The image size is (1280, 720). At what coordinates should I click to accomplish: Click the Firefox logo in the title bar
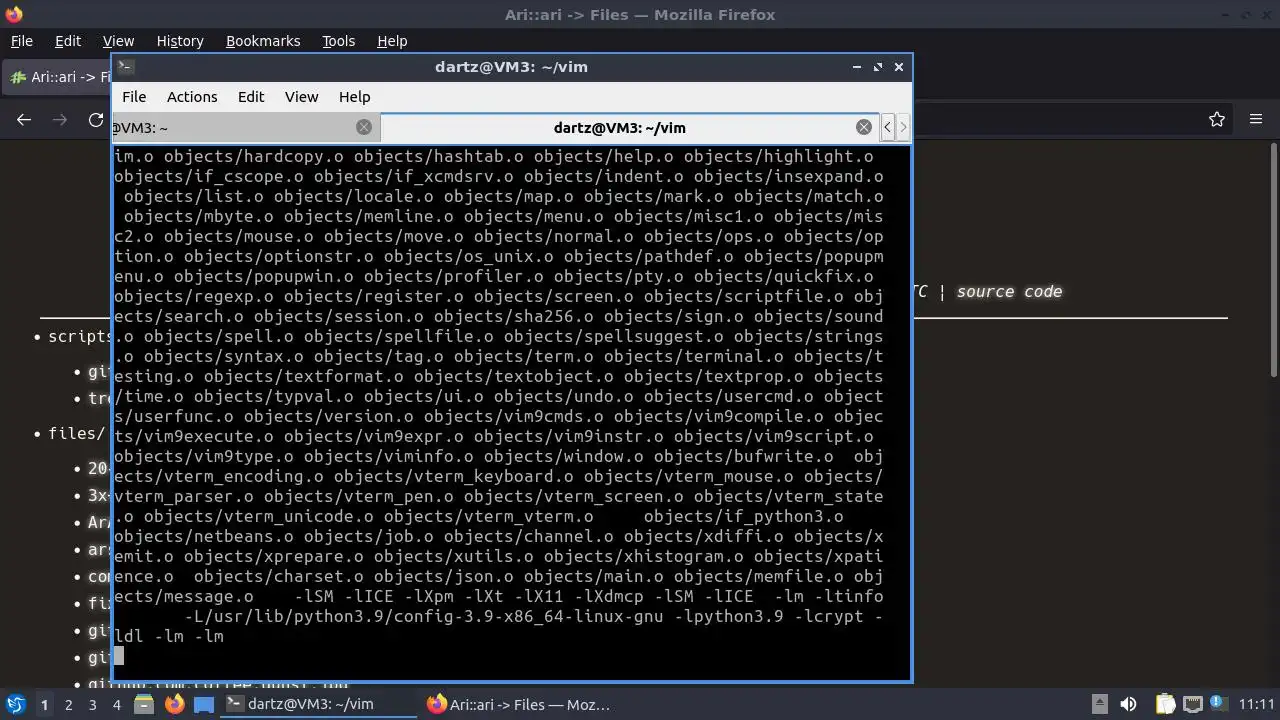click(12, 14)
